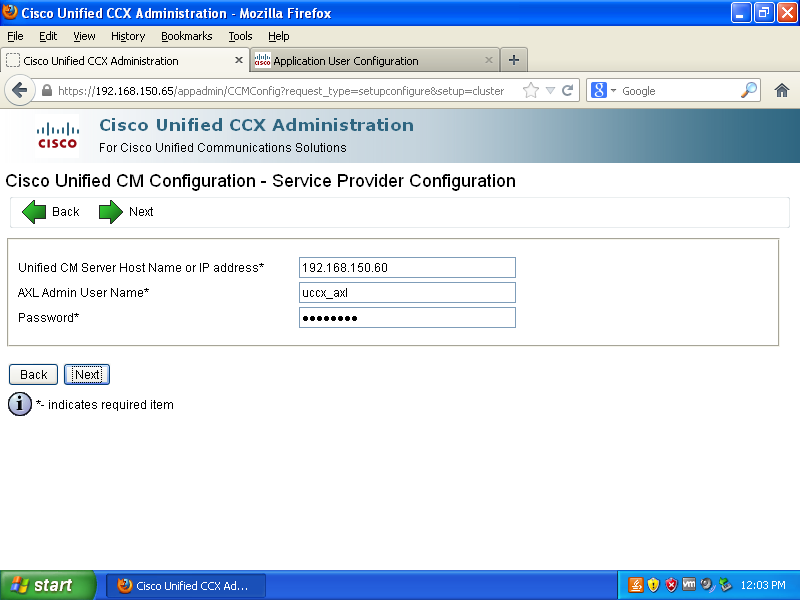Click the browser back navigation arrow

pyautogui.click(x=19, y=91)
